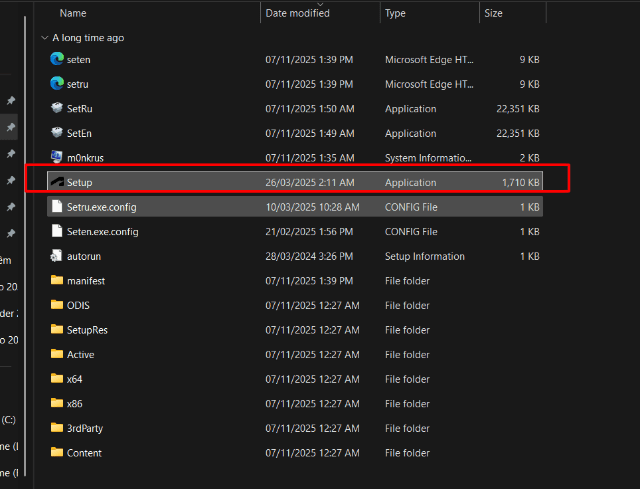Screen dimensions: 640x489
Task: Click the autorun setup information icon
Action: [x=57, y=256]
